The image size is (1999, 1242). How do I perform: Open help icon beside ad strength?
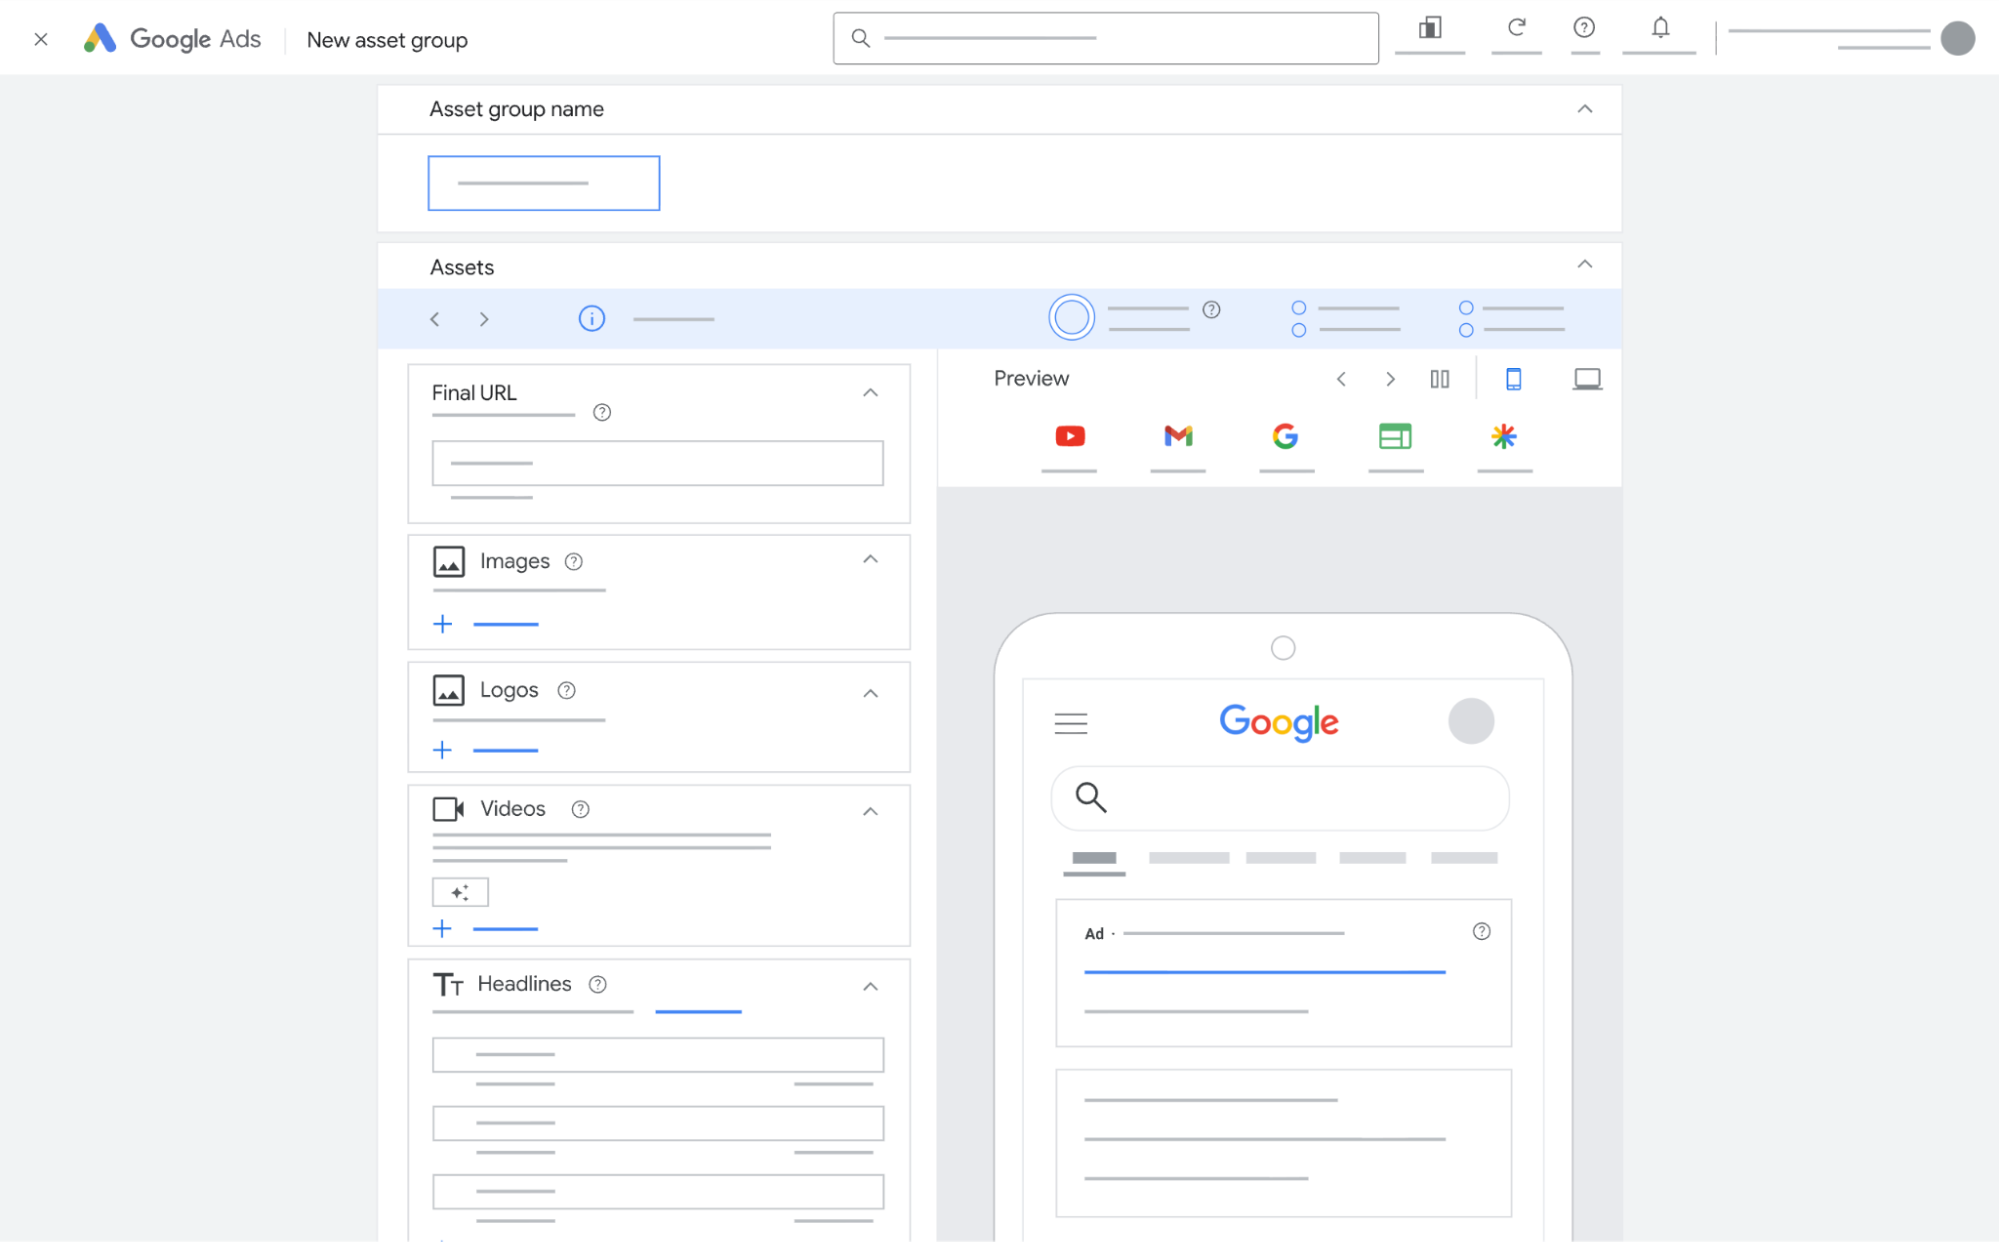(1211, 309)
